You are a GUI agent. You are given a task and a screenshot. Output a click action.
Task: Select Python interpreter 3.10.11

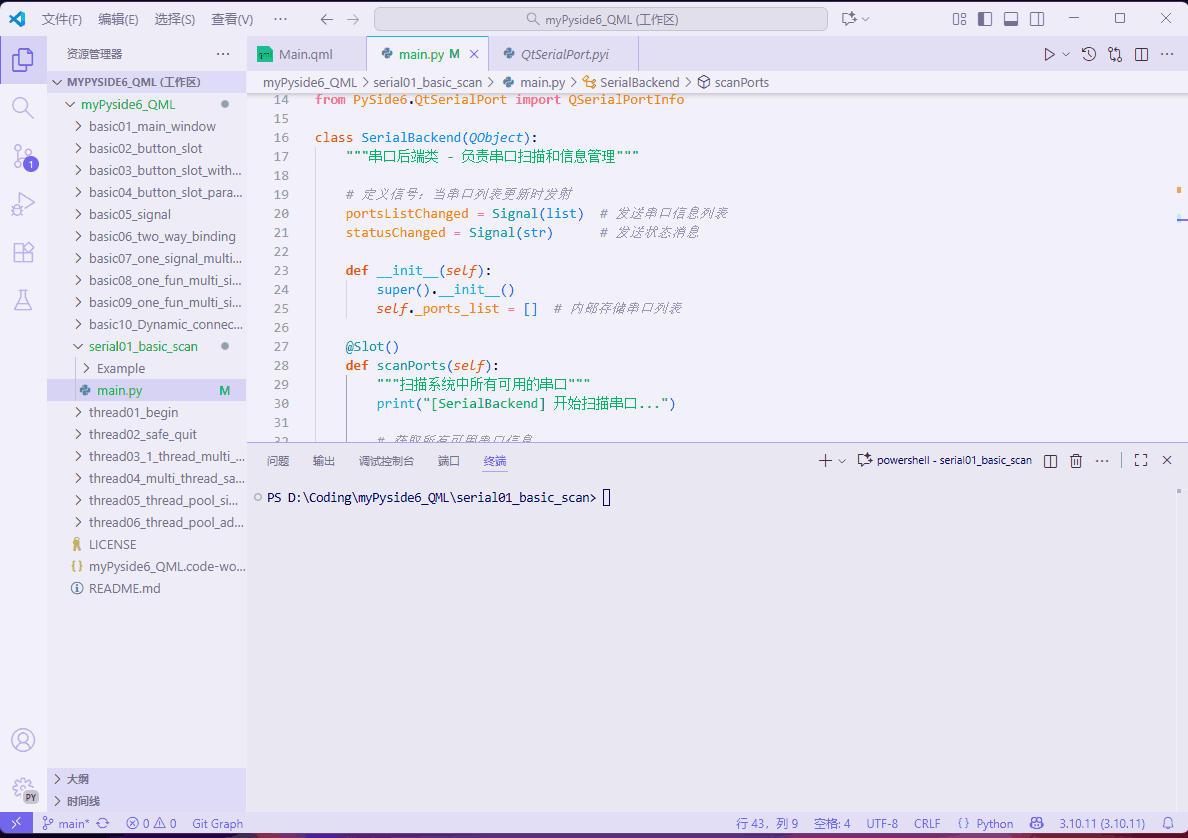pos(1102,824)
